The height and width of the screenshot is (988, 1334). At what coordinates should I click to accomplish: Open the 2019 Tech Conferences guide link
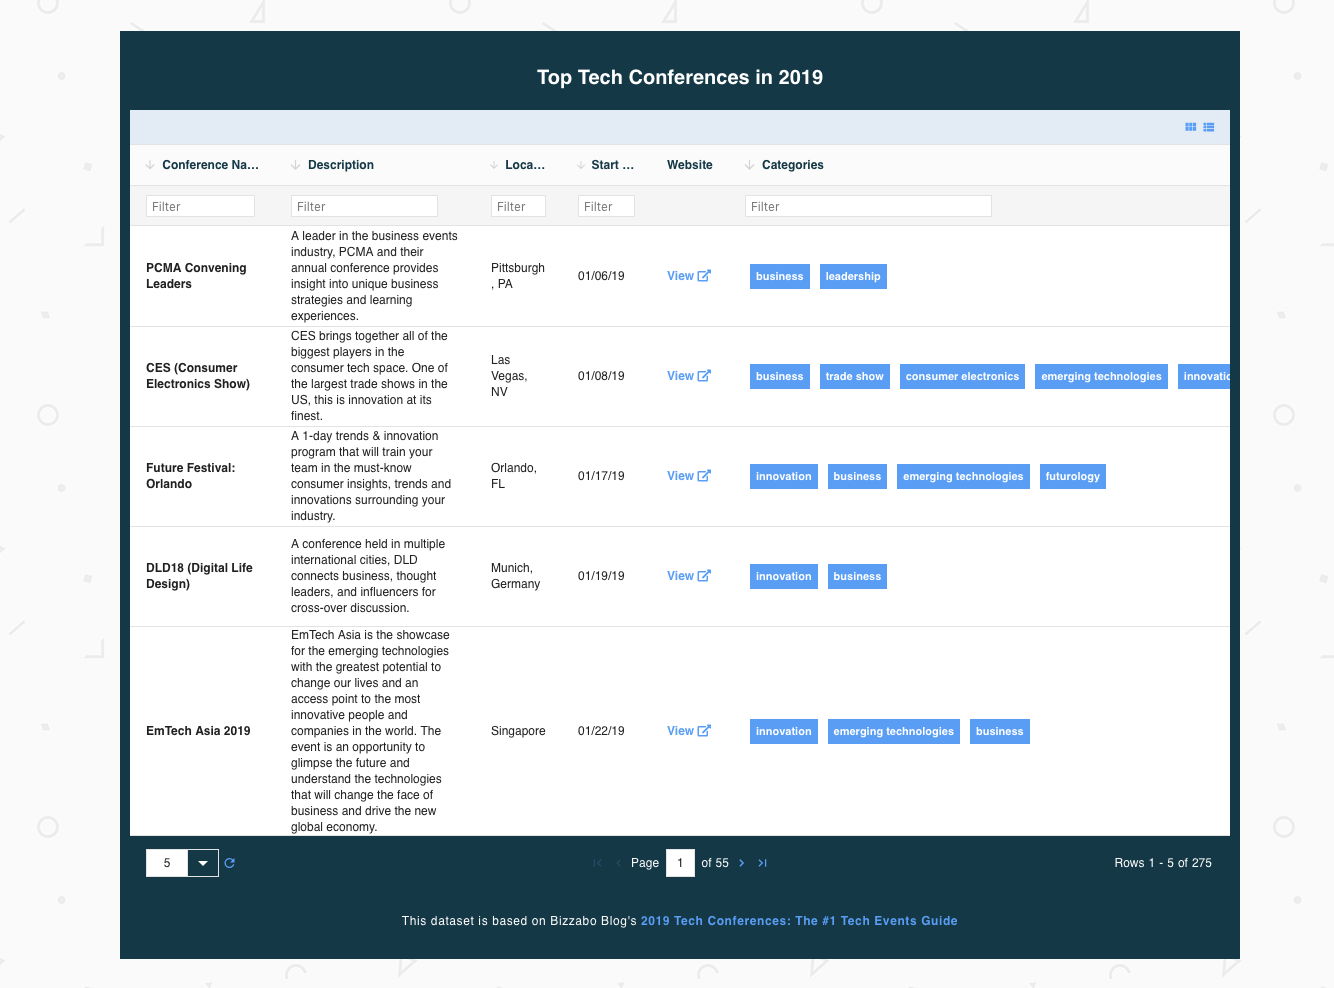pos(799,921)
